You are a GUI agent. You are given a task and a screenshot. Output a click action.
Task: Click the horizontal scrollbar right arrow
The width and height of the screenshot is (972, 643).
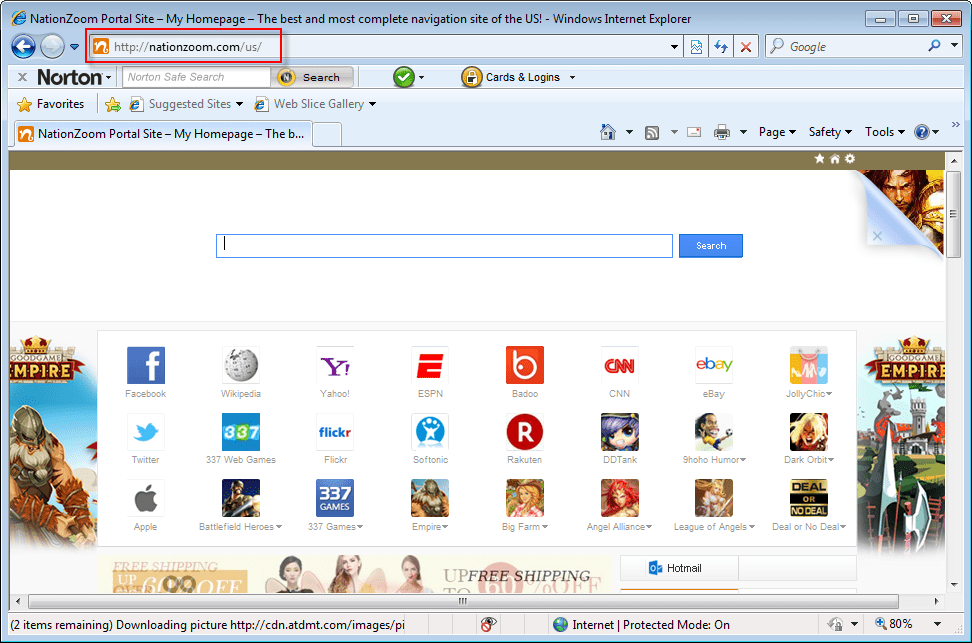pos(935,601)
